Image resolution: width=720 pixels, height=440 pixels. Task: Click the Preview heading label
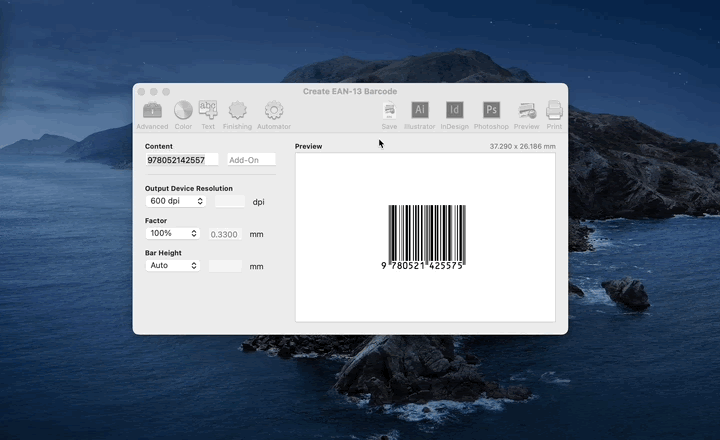tap(308, 146)
